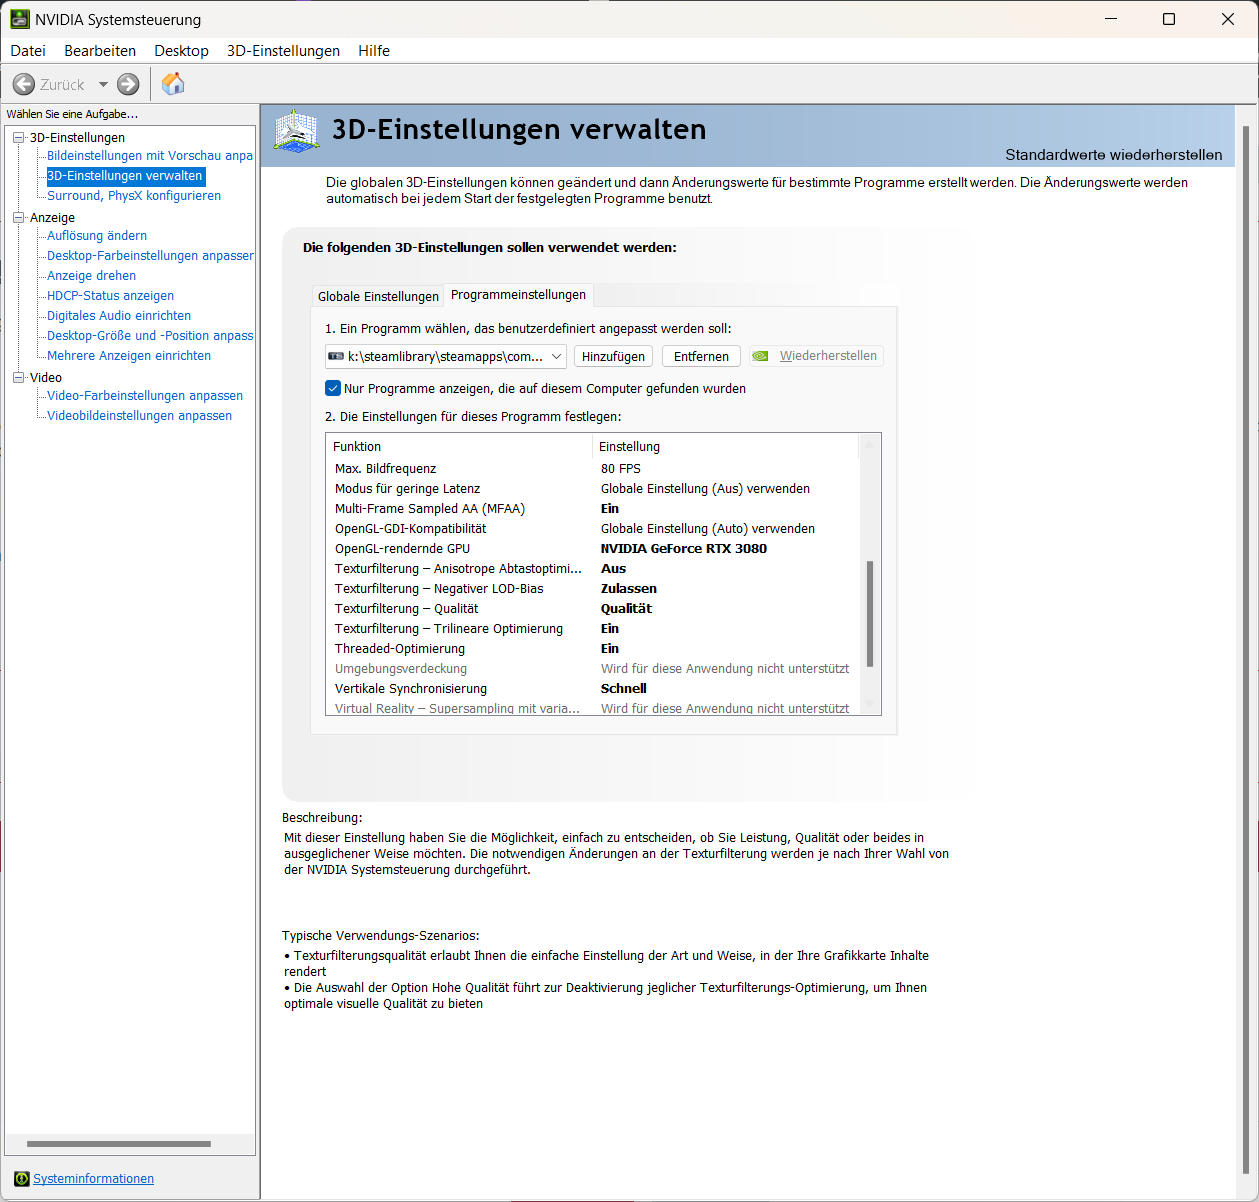Click the Systeminformationen icon
1259x1202 pixels.
tap(22, 1179)
